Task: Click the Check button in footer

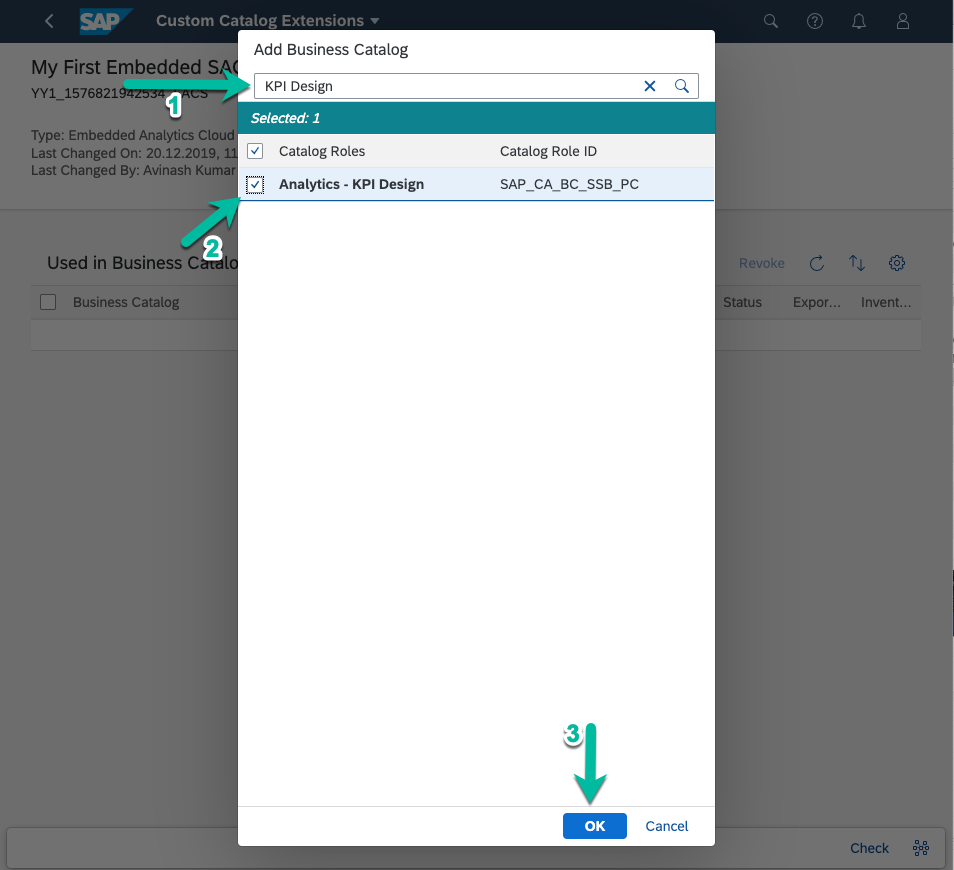Action: (869, 847)
